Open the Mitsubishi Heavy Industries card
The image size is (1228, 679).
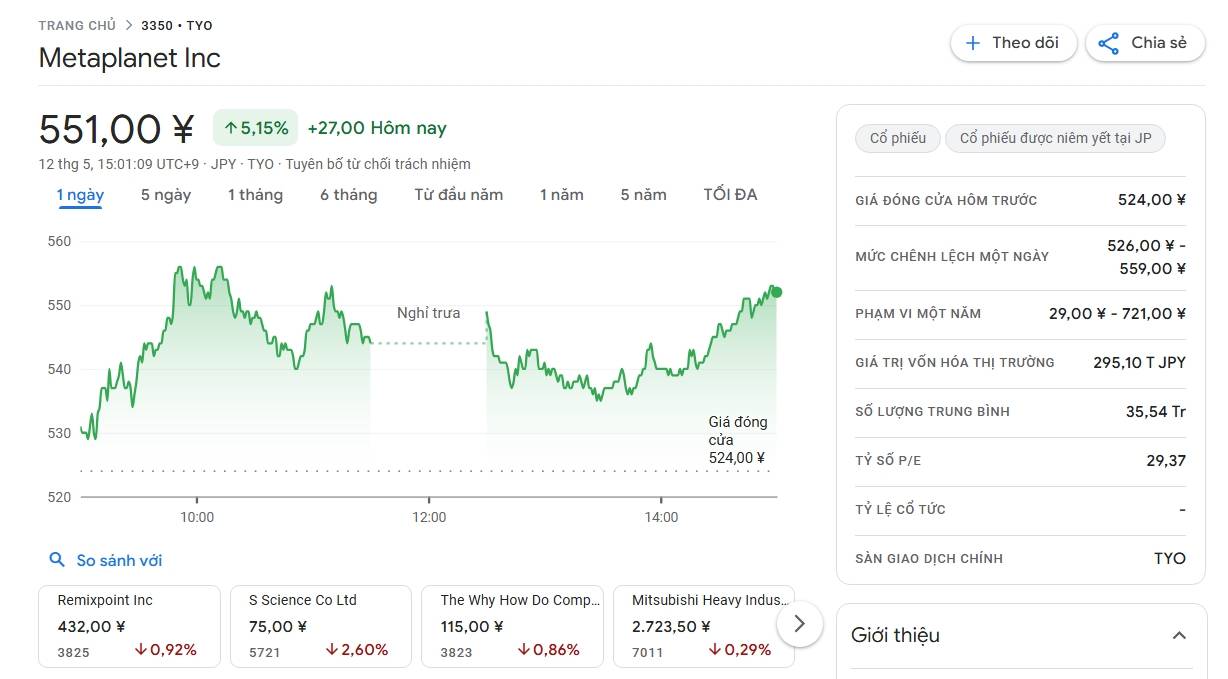coord(704,626)
